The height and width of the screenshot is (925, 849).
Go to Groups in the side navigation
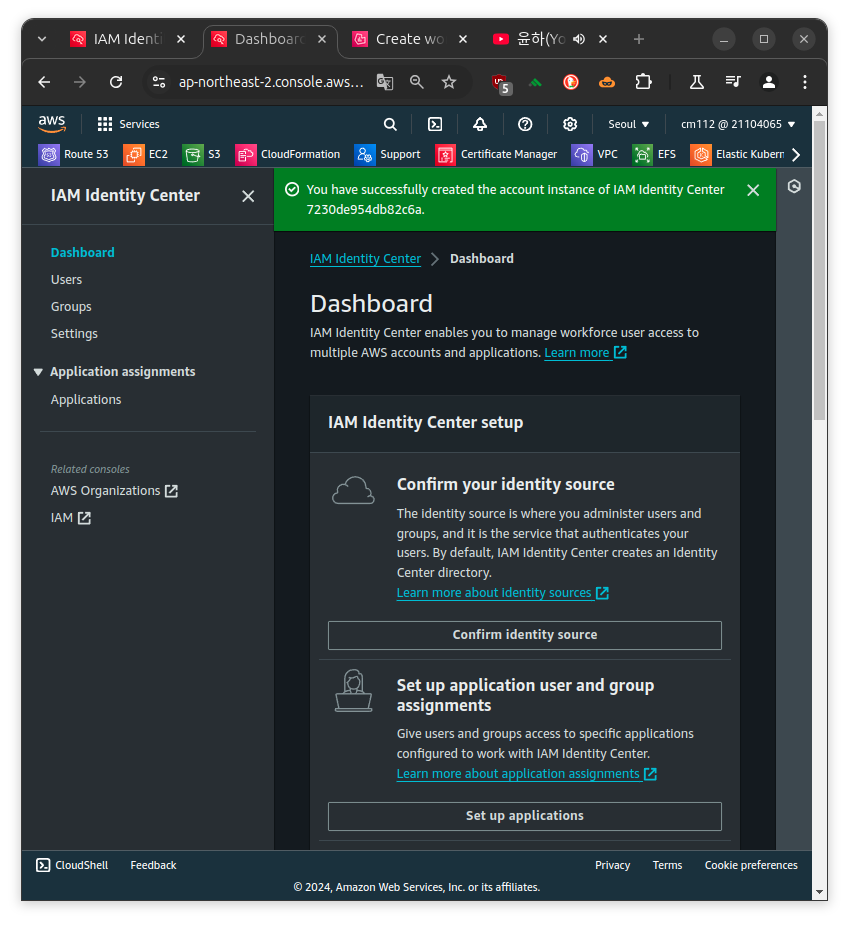71,307
